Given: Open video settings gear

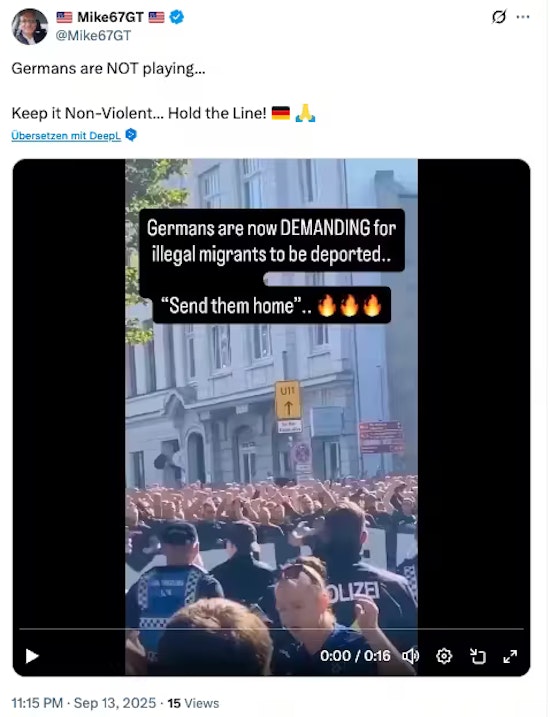Looking at the screenshot, I should pyautogui.click(x=444, y=656).
